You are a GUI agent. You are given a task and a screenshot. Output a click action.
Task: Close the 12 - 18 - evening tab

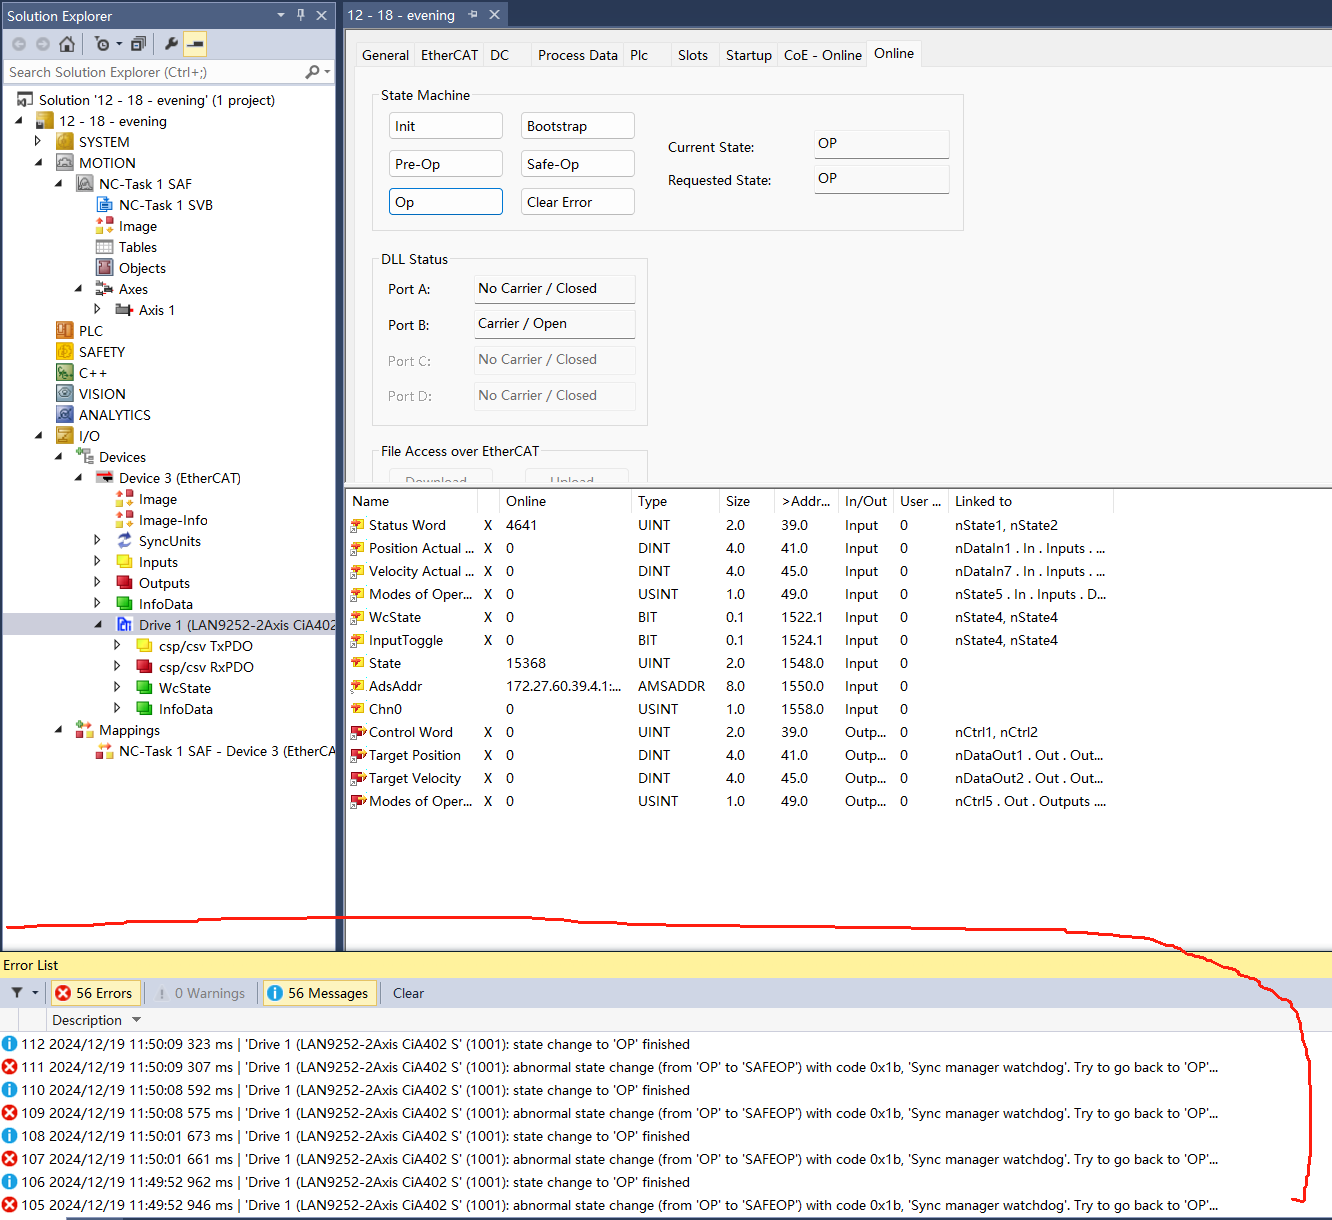click(494, 15)
